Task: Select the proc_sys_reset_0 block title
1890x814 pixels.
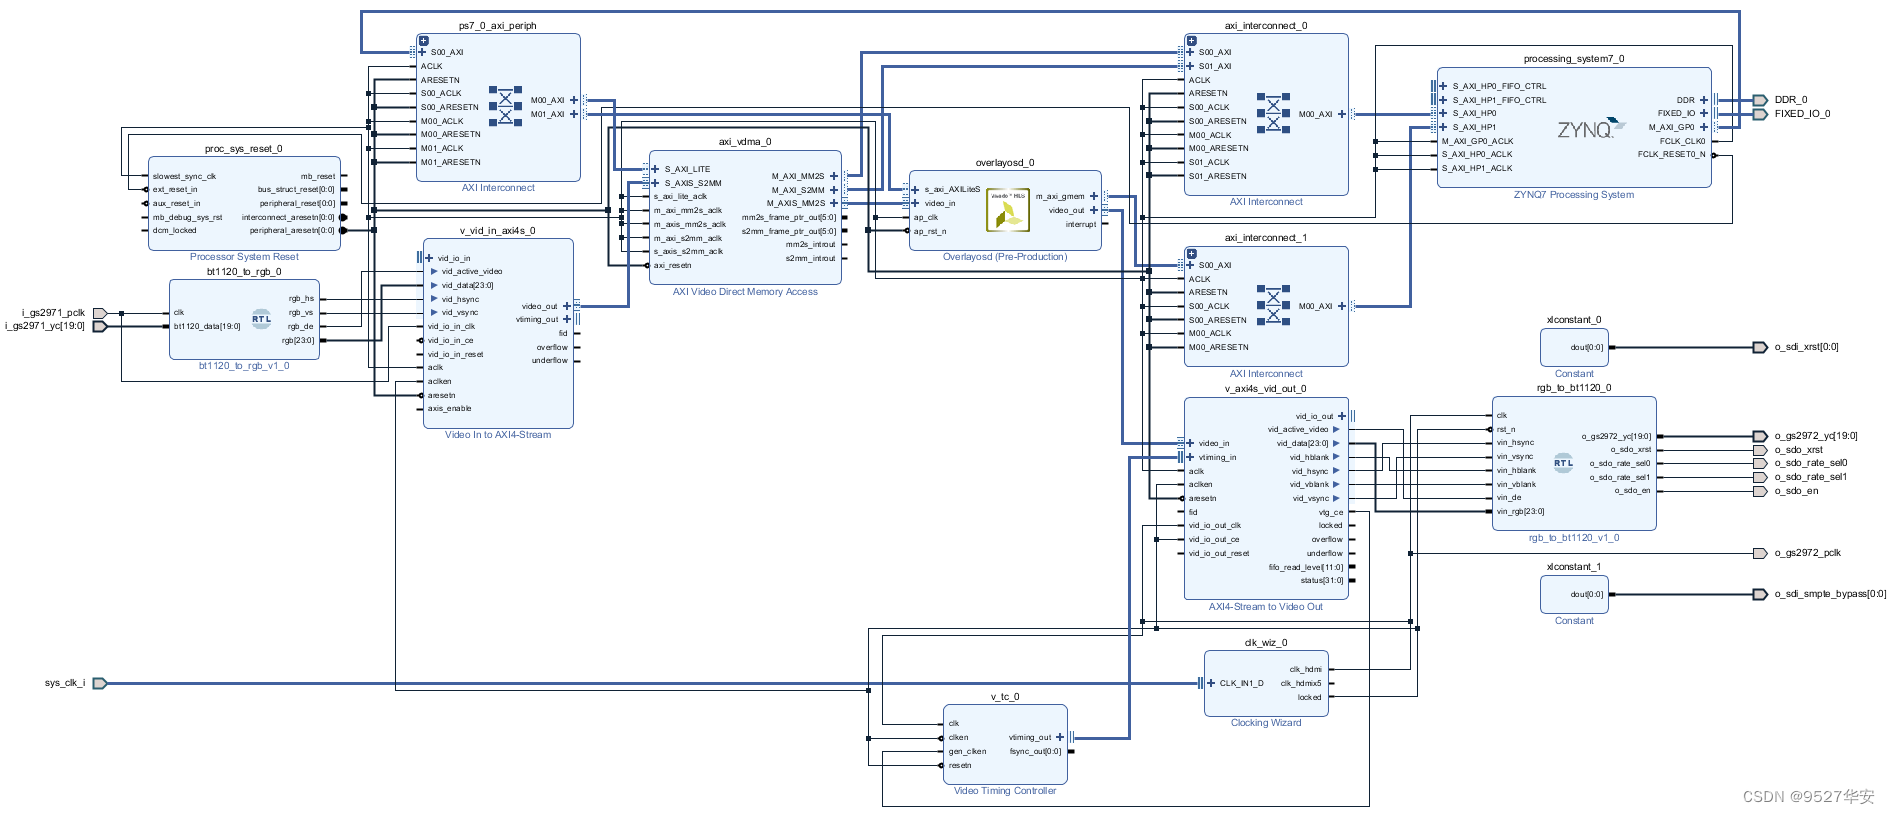Action: [244, 149]
